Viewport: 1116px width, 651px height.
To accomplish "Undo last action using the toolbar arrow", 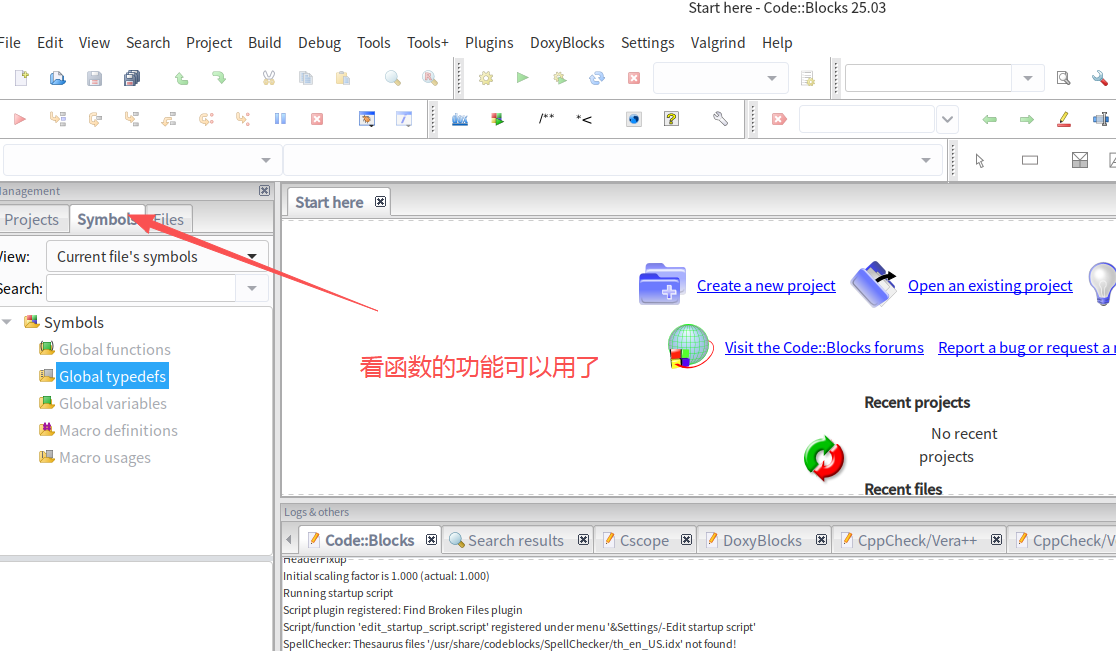I will point(184,77).
